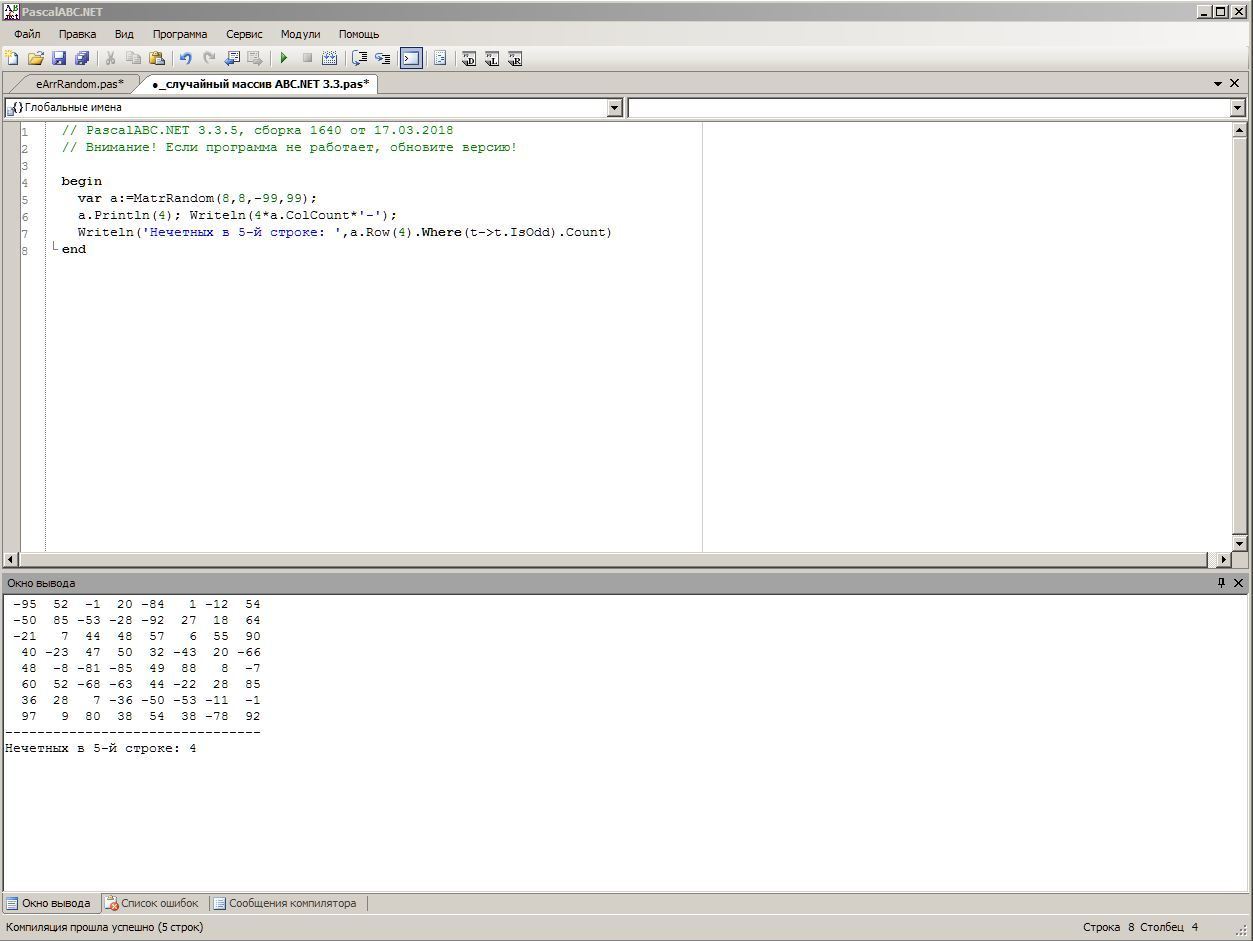Image resolution: width=1253 pixels, height=941 pixels.
Task: Open a file using the folder icon
Action: 36,59
